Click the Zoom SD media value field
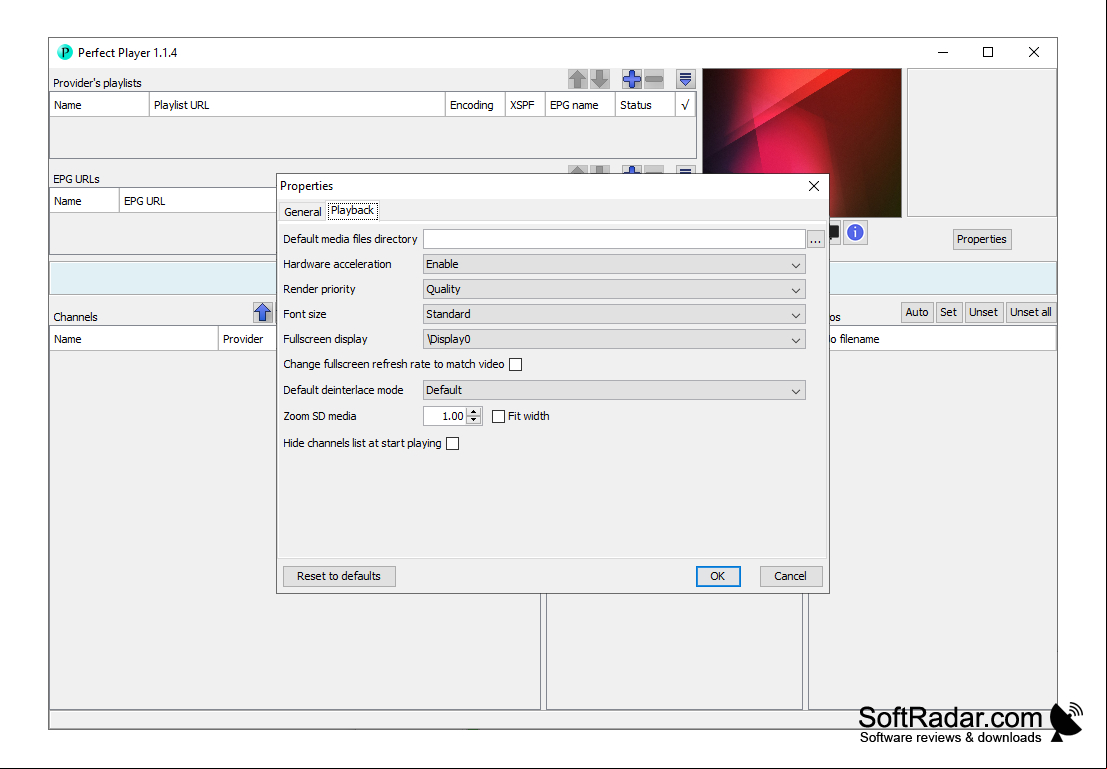1107x769 pixels. [445, 417]
